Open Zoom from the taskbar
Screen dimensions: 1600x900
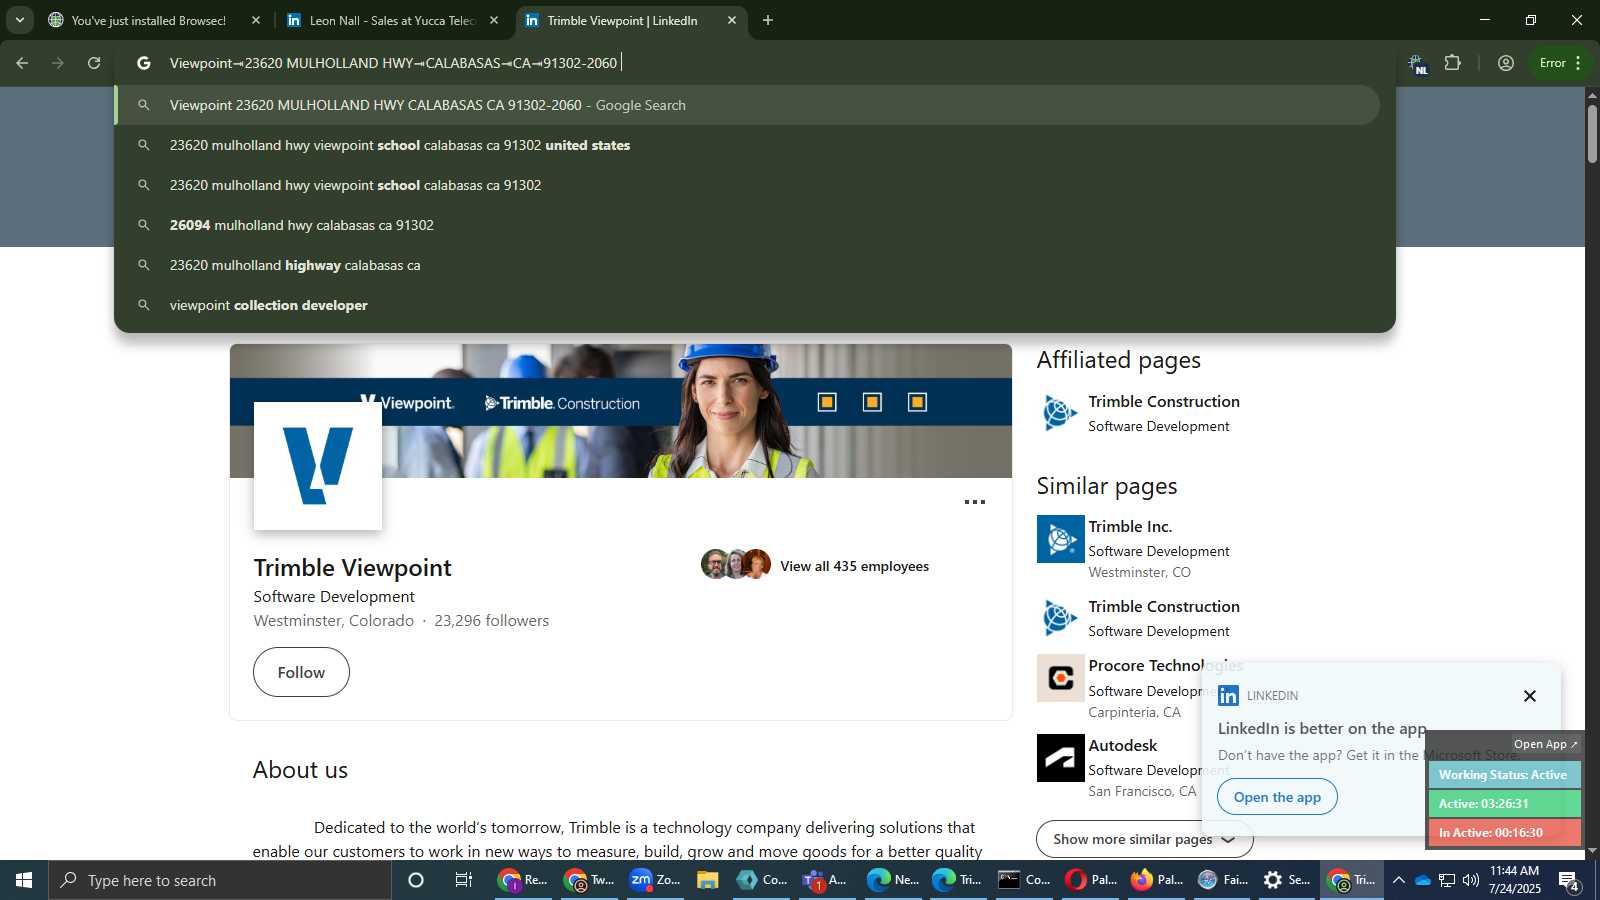655,880
